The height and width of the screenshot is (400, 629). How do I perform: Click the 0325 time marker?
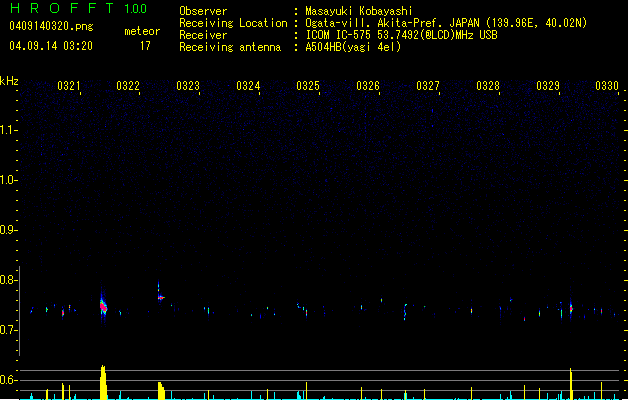[308, 85]
